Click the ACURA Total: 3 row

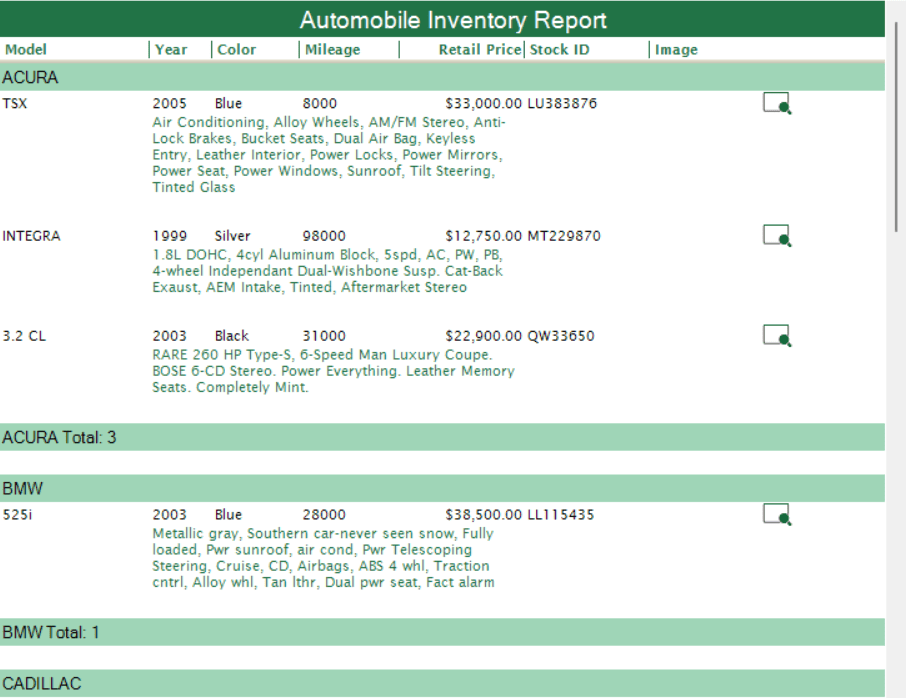(x=442, y=437)
